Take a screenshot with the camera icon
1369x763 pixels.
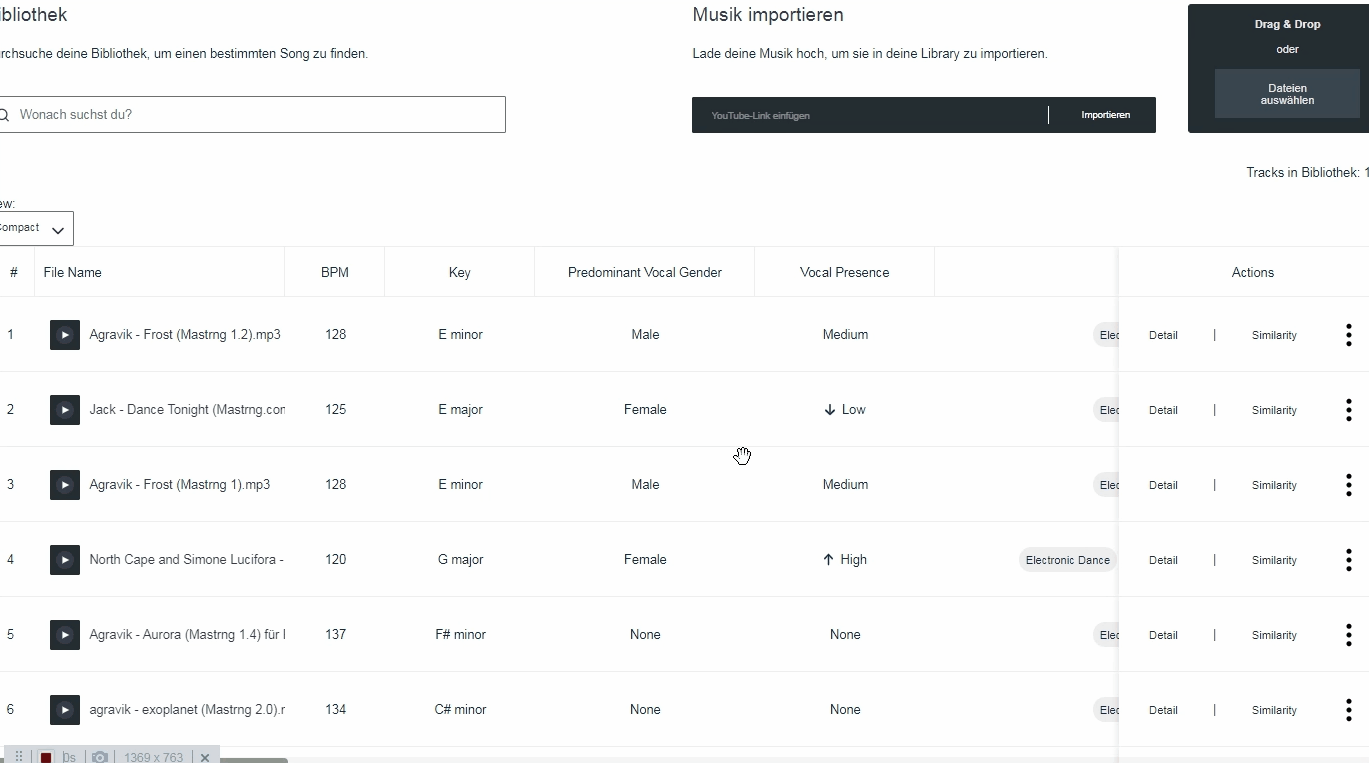pos(99,757)
